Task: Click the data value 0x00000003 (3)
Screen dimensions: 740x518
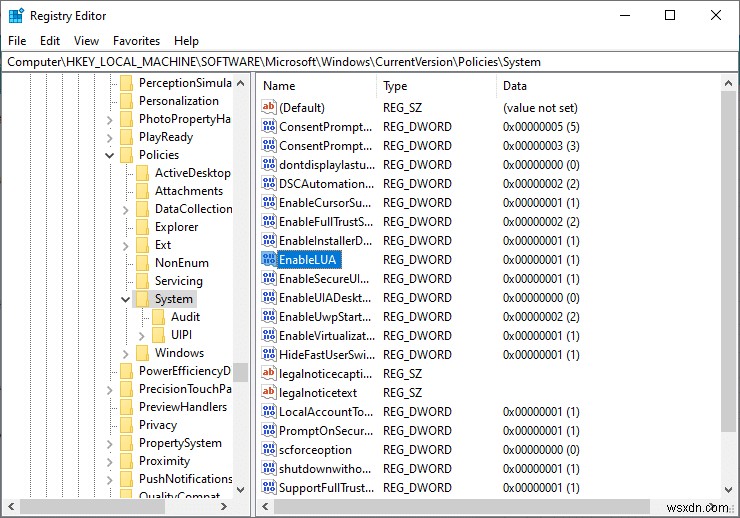Action: 541,145
